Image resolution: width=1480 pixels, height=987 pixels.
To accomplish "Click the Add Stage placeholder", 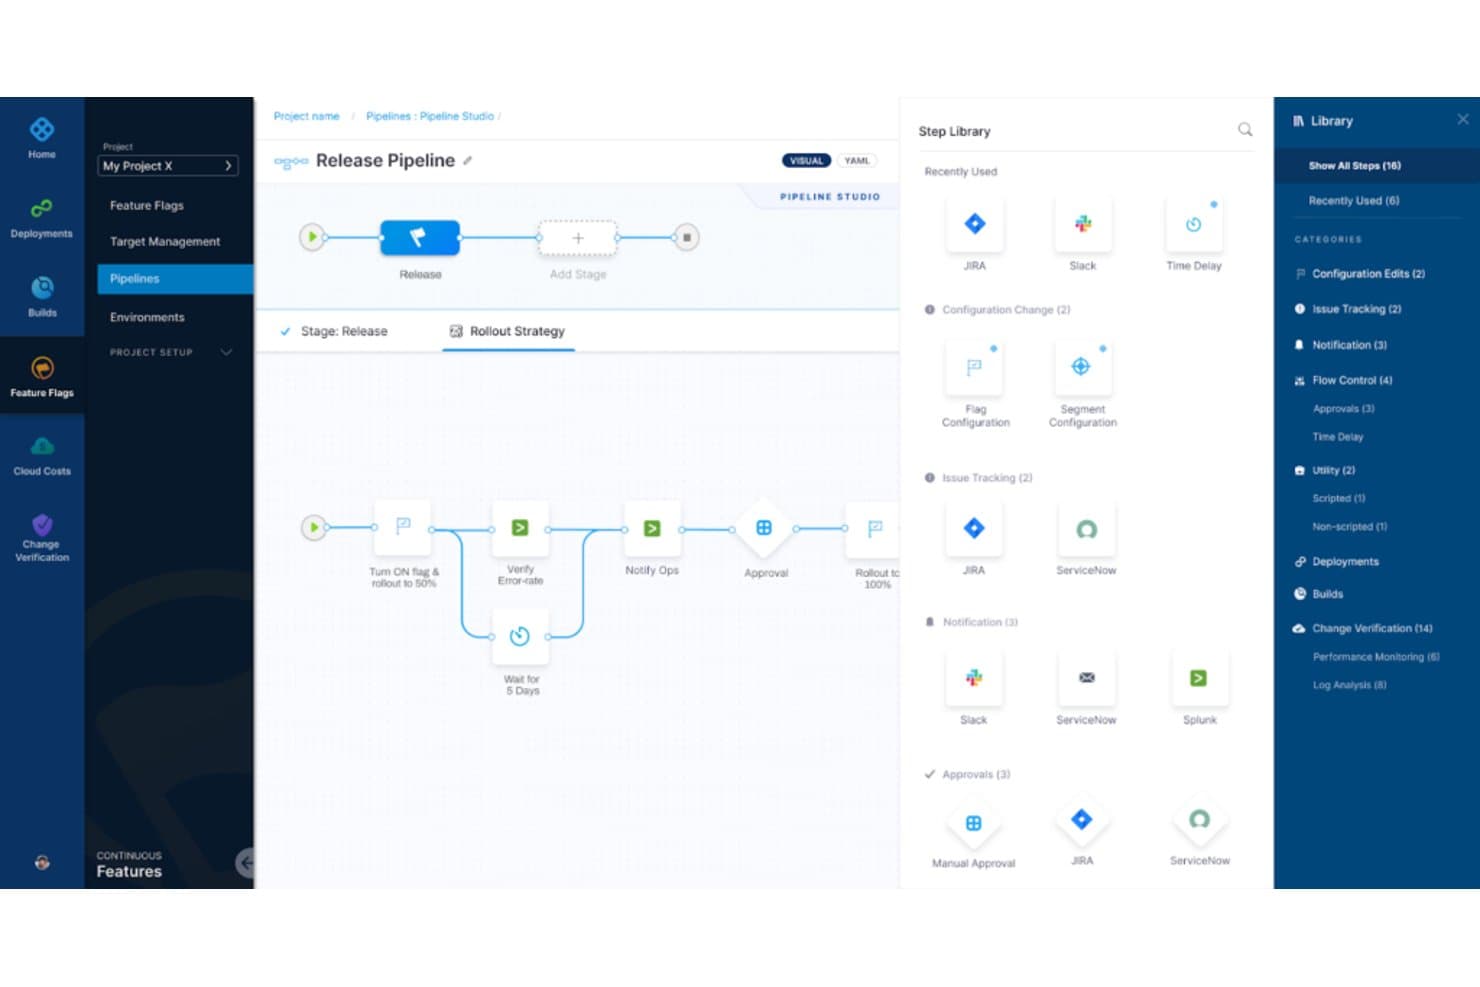I will click(578, 238).
